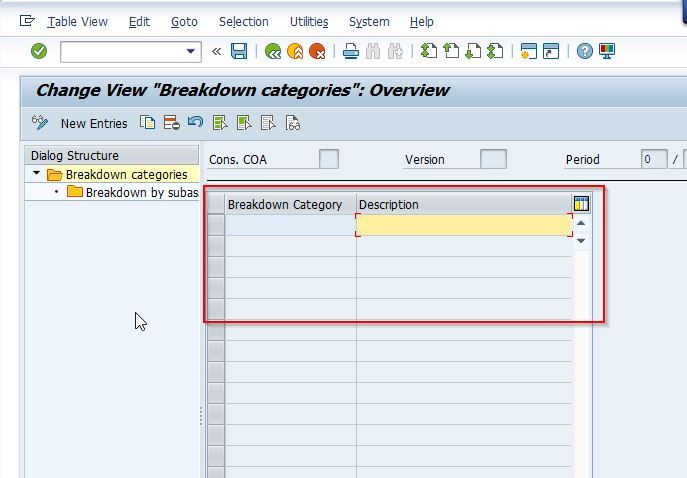Click the highlighted first row Description cell

pyautogui.click(x=464, y=225)
